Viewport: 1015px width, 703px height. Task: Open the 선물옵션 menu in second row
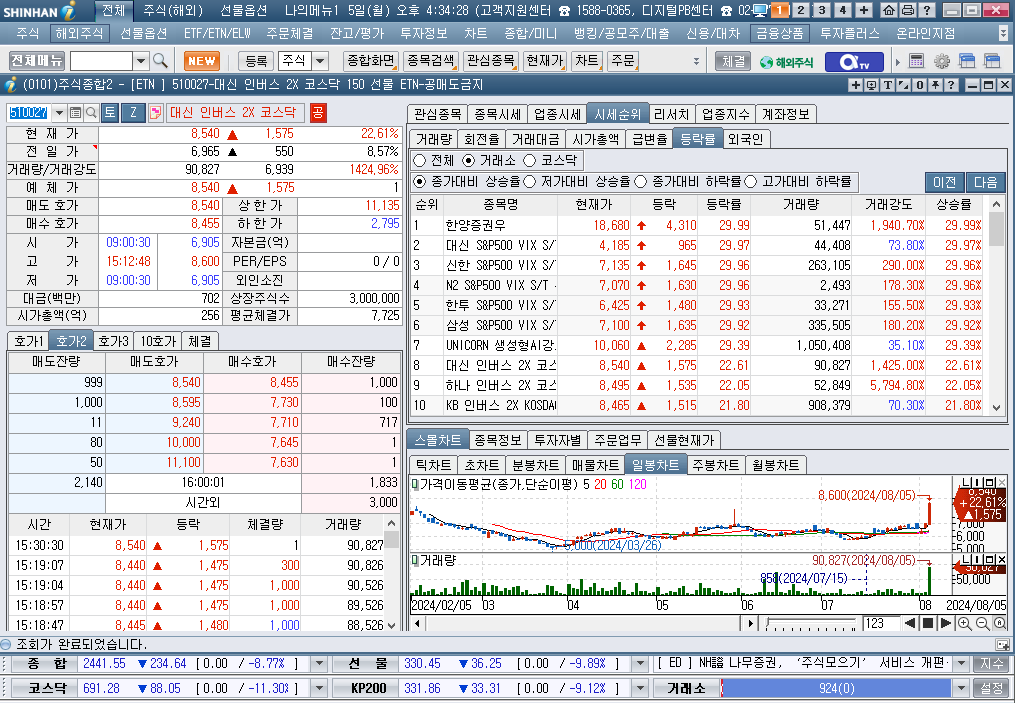pos(144,34)
